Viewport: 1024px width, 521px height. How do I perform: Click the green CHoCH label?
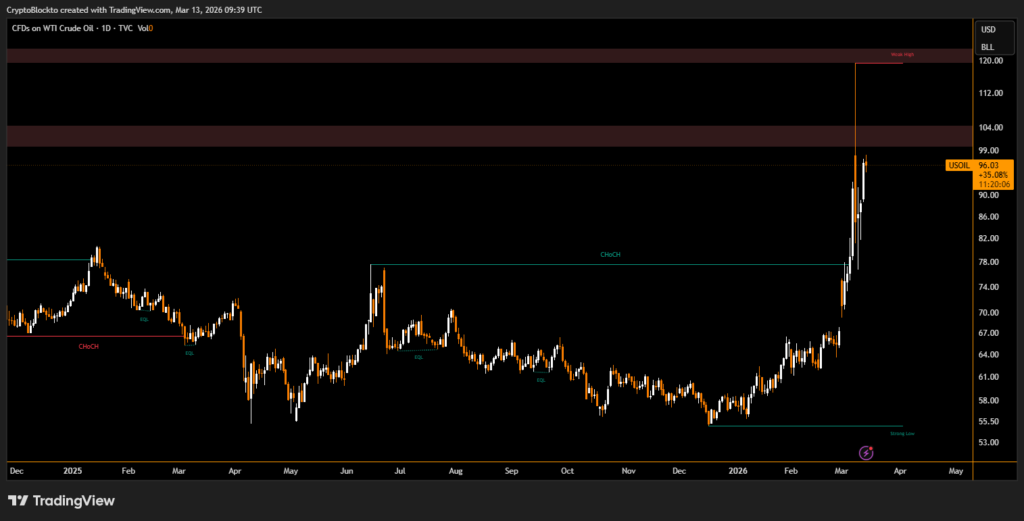click(x=610, y=255)
